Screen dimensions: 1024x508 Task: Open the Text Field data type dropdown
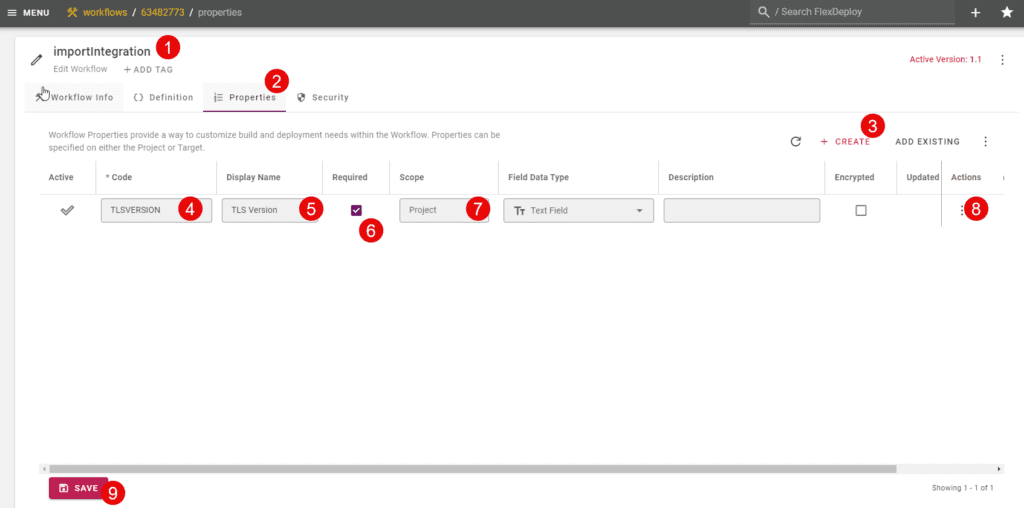[579, 210]
